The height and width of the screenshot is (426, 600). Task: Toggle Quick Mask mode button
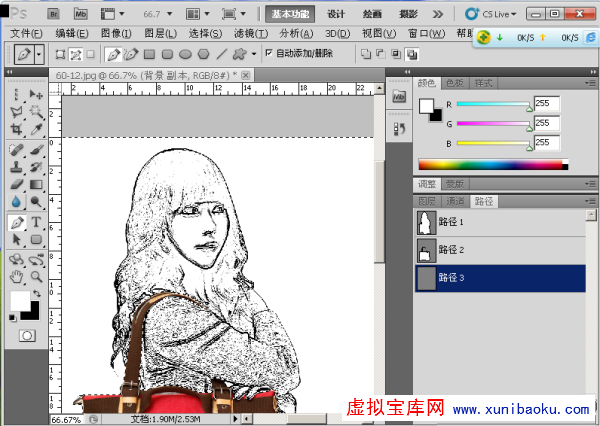point(26,335)
